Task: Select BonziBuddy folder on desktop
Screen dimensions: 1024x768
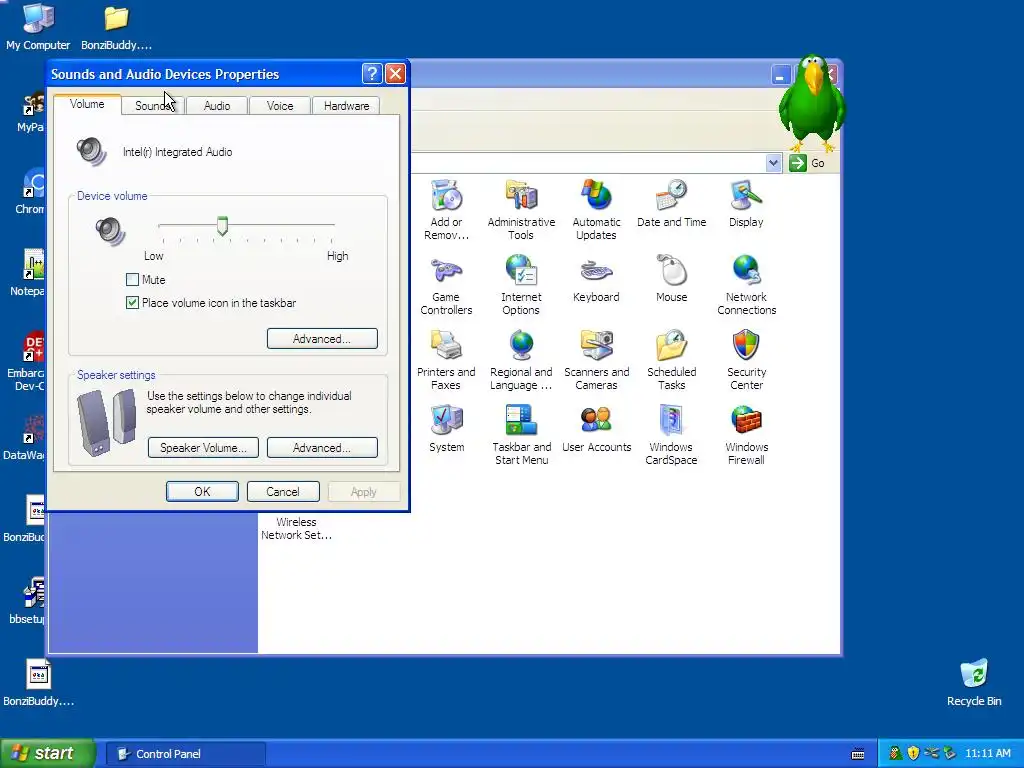Action: click(x=116, y=26)
